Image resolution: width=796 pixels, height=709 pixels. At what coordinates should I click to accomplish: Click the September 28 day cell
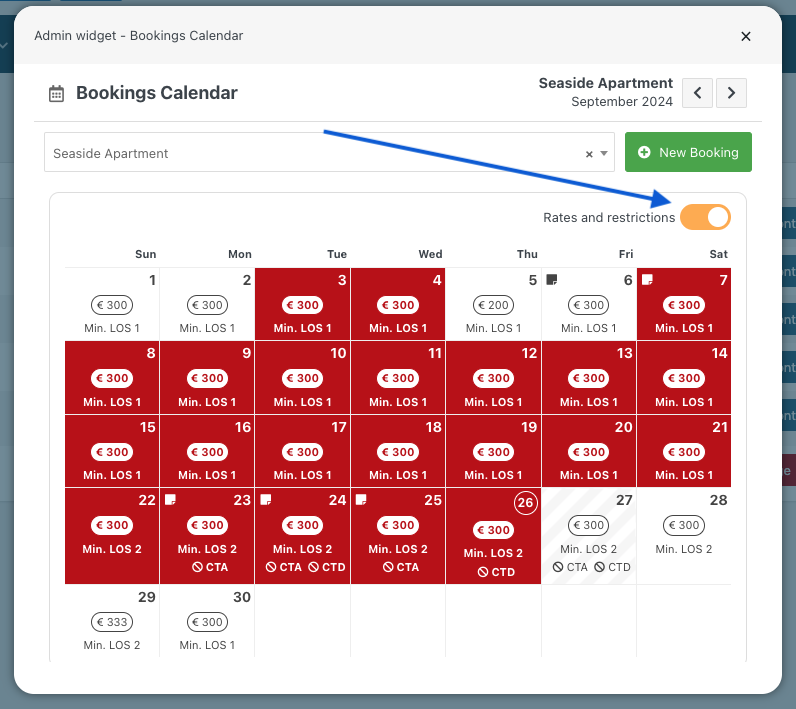684,536
